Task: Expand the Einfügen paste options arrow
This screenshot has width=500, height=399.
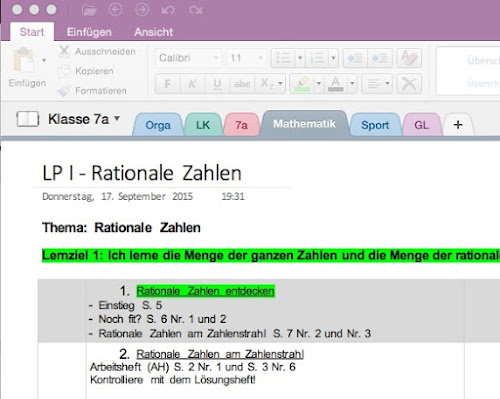Action: click(44, 61)
